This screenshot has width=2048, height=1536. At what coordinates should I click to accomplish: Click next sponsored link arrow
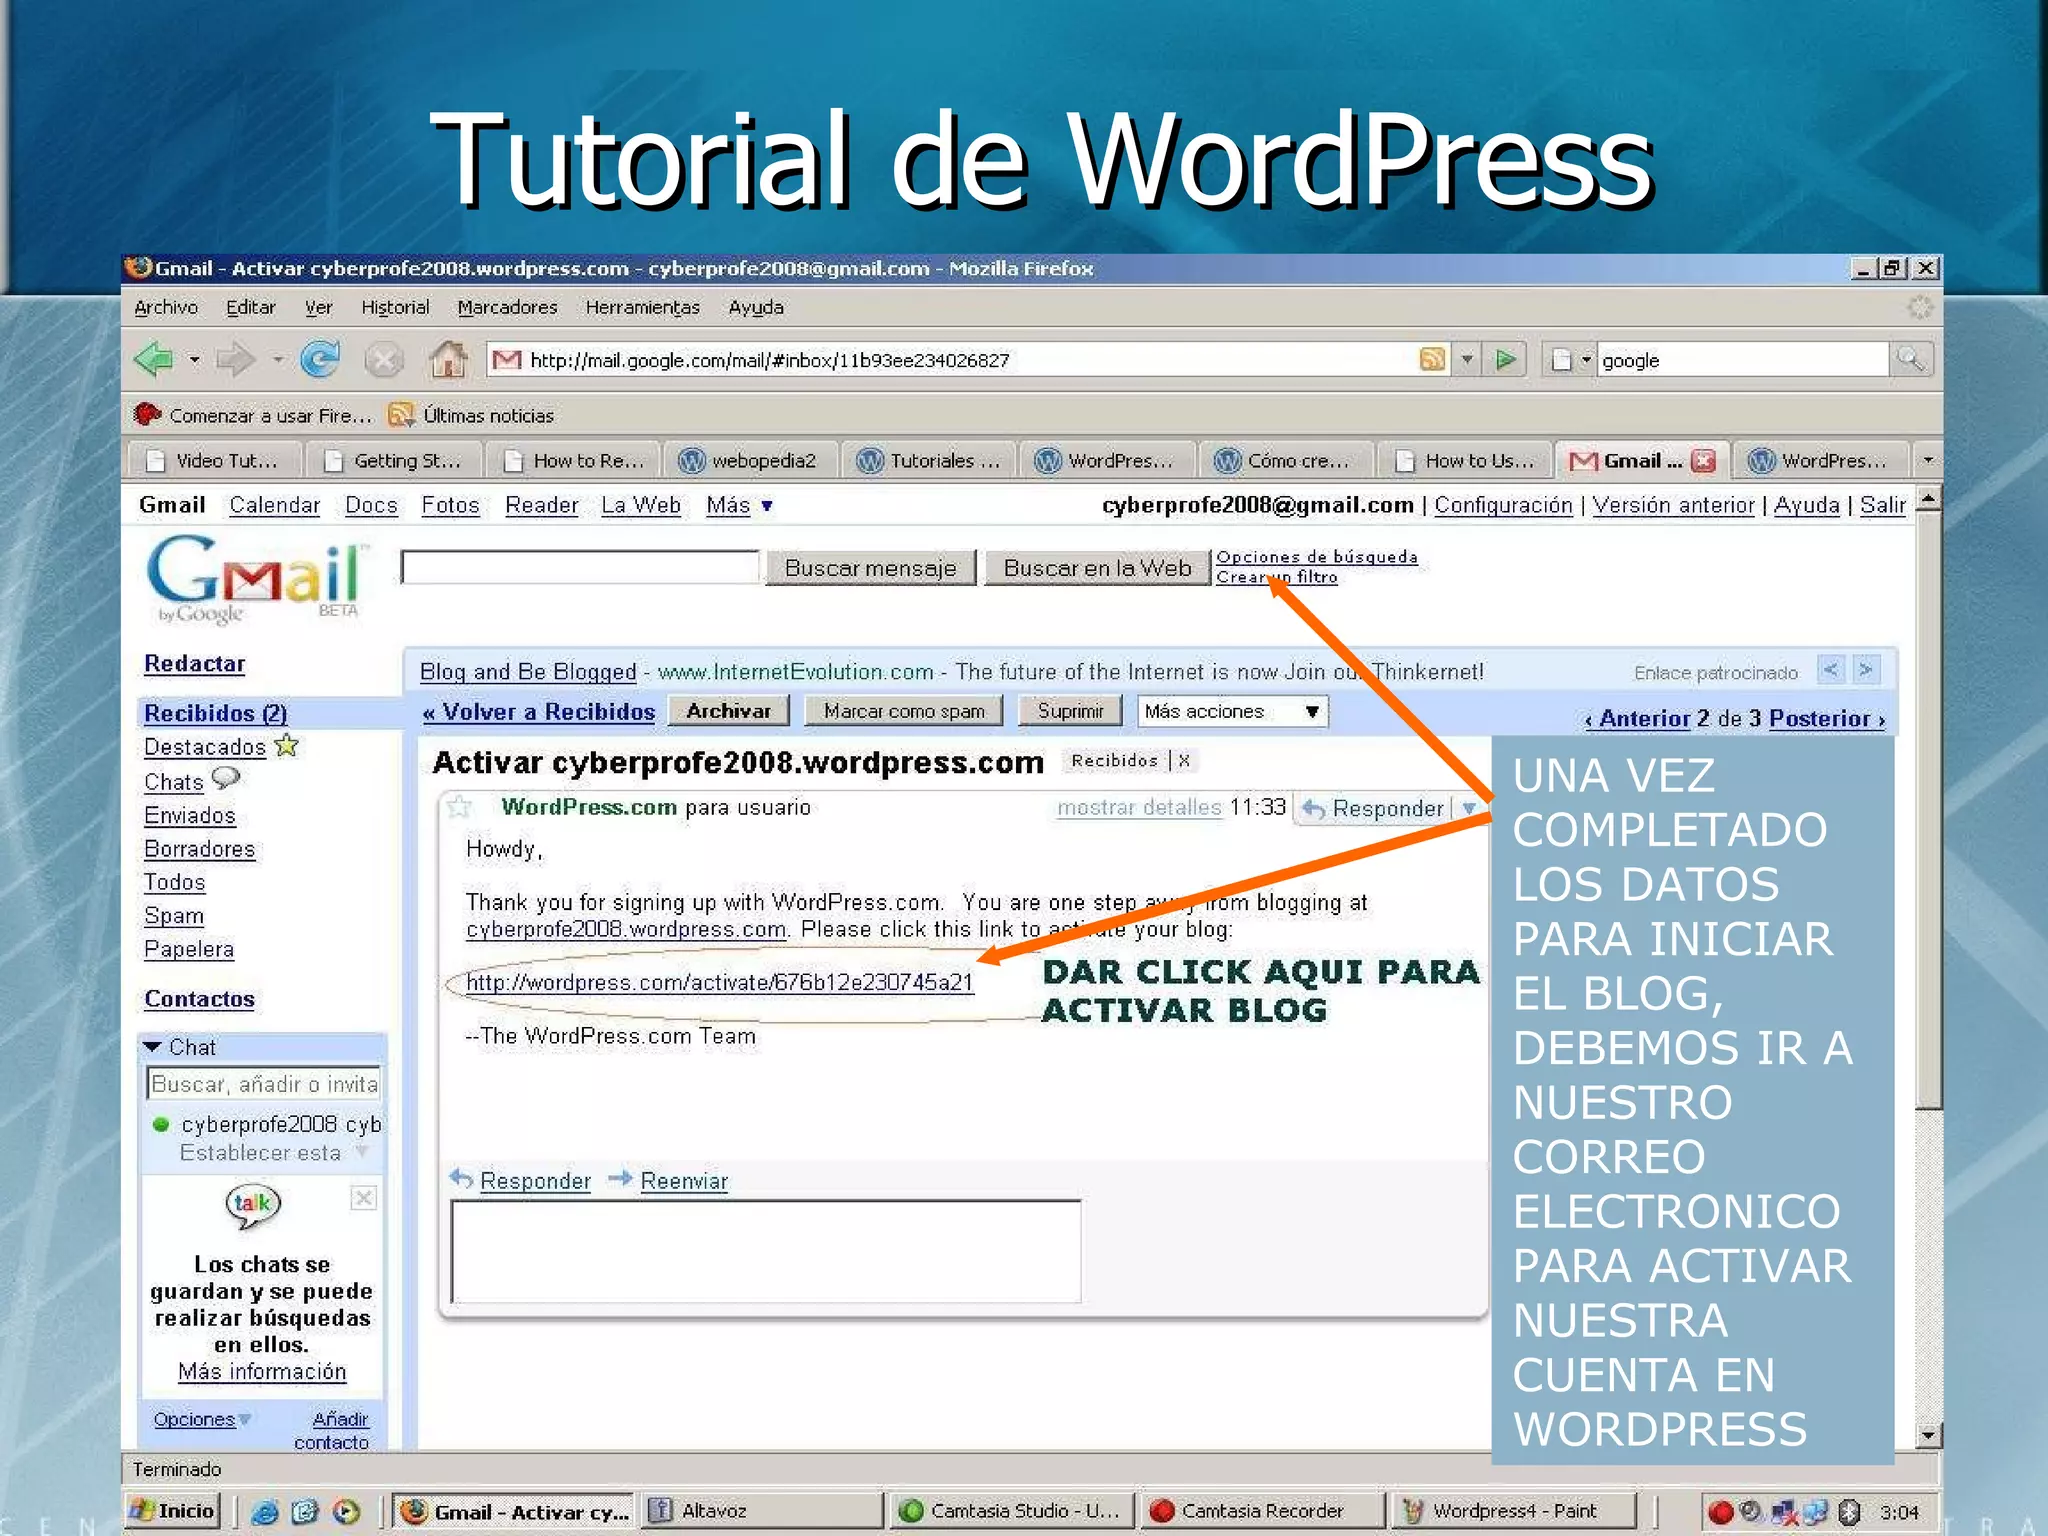click(1866, 670)
